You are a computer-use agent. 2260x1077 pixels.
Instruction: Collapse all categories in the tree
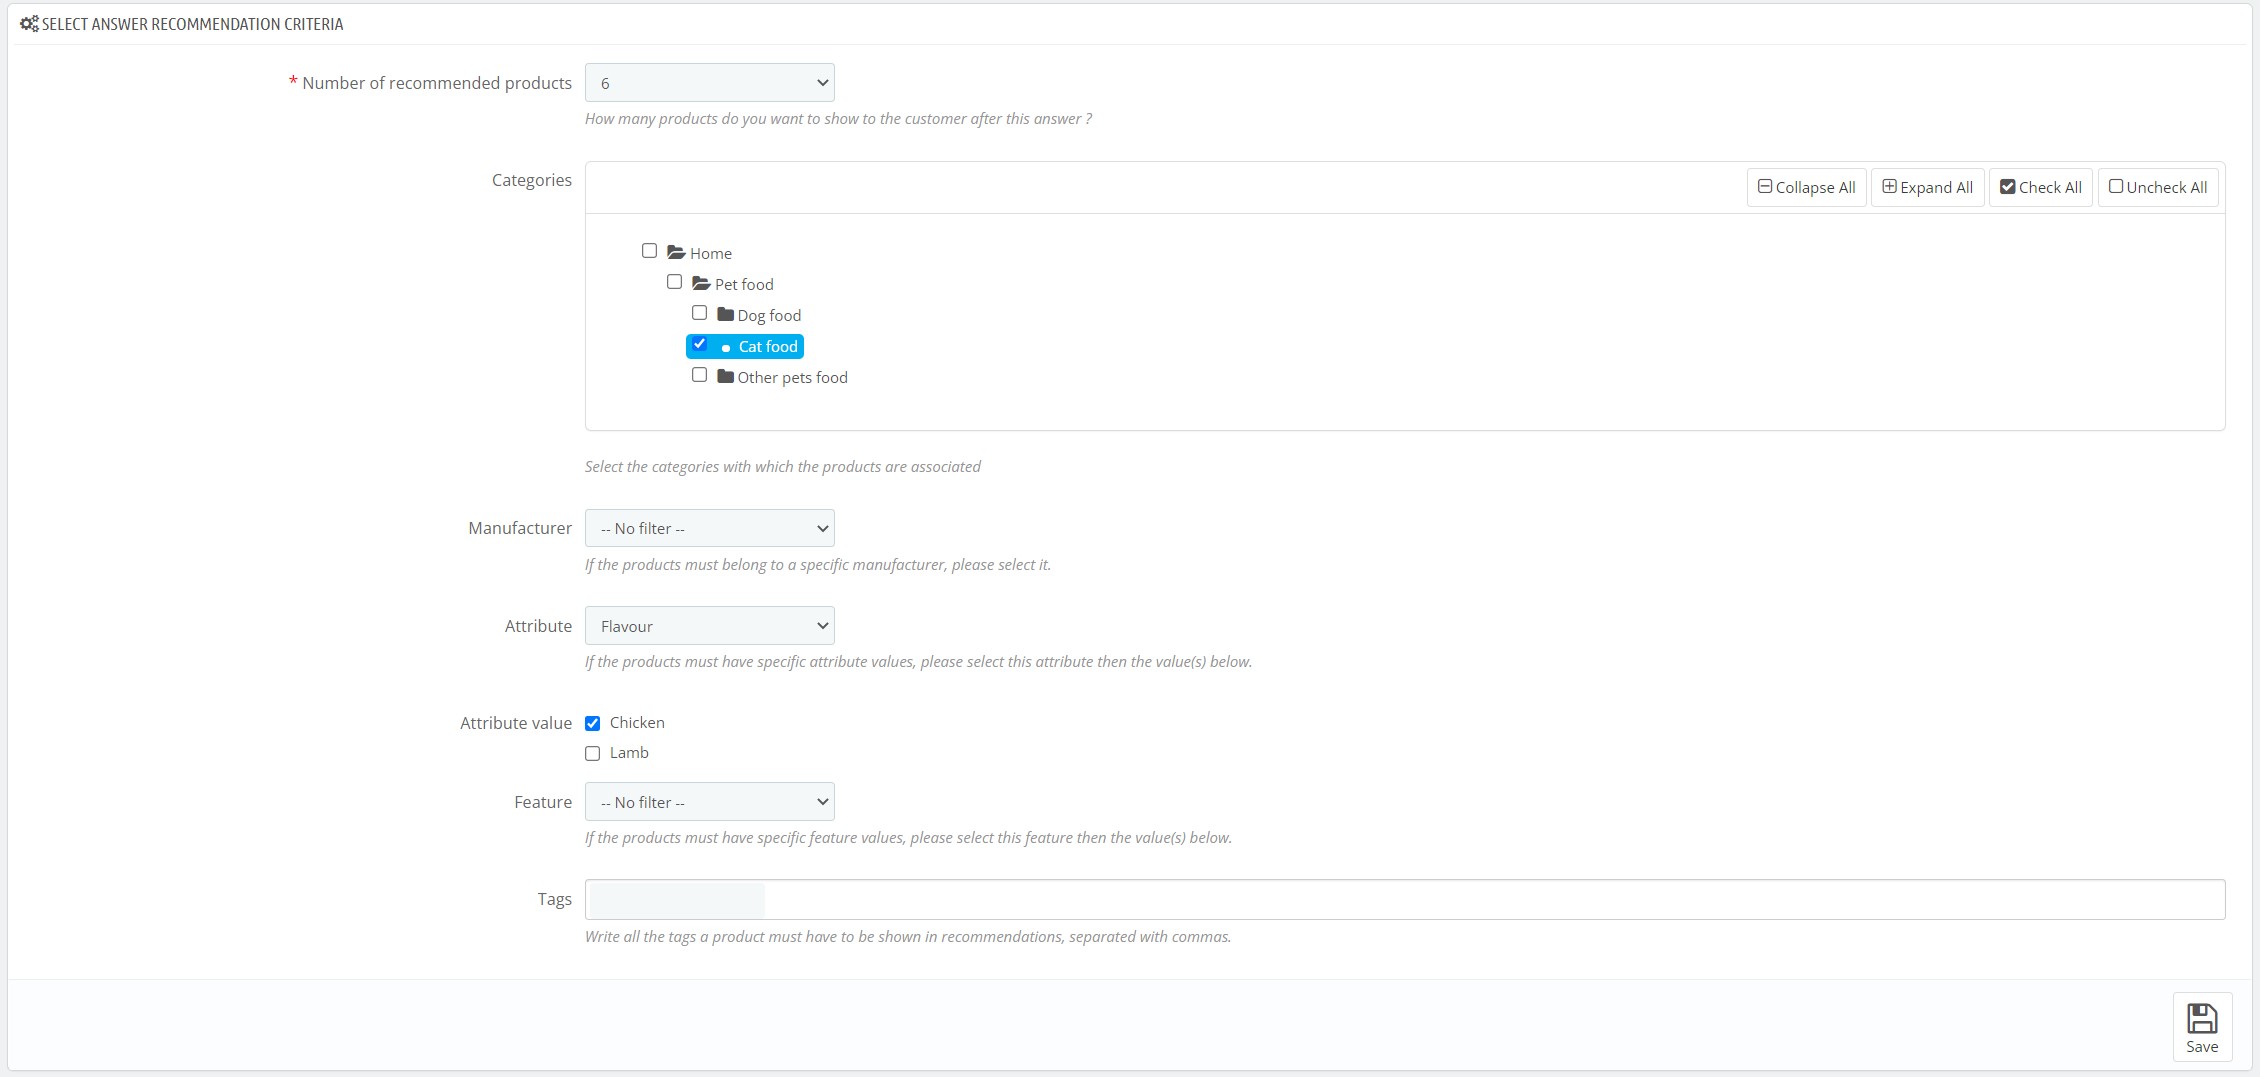tap(1806, 187)
